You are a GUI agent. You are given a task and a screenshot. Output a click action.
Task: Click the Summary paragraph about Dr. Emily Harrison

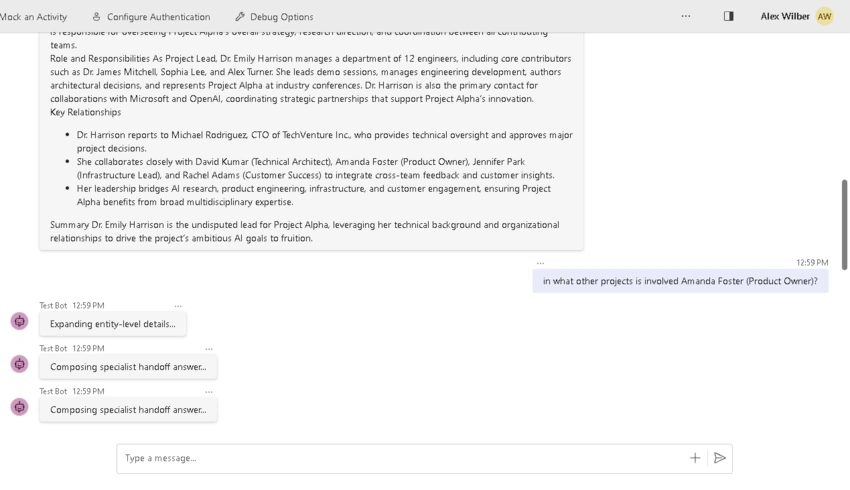305,231
